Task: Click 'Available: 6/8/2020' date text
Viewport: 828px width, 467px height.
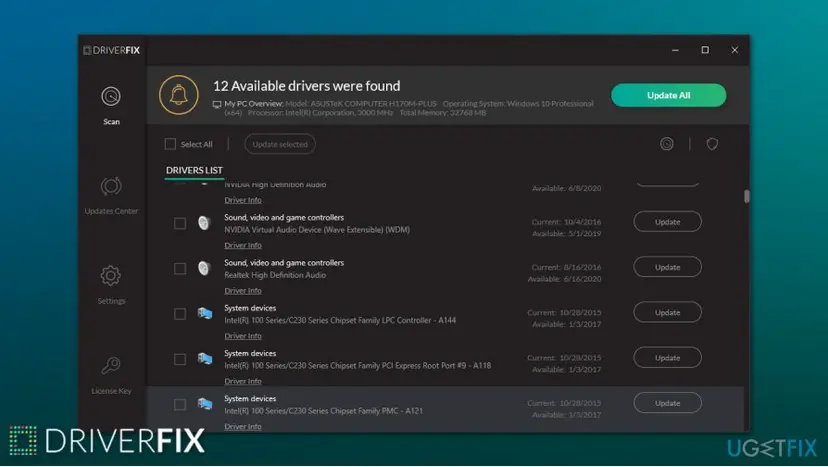Action: [566, 188]
